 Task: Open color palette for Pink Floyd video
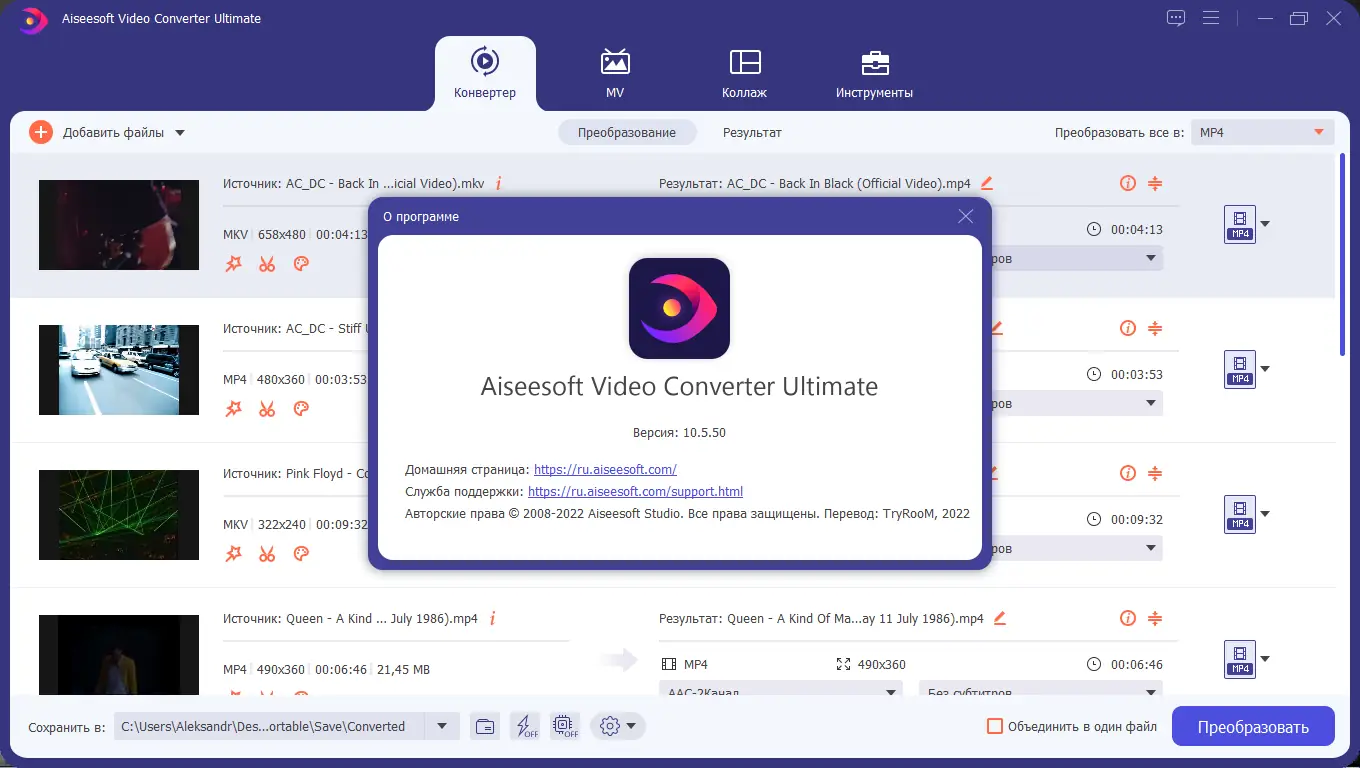[301, 554]
